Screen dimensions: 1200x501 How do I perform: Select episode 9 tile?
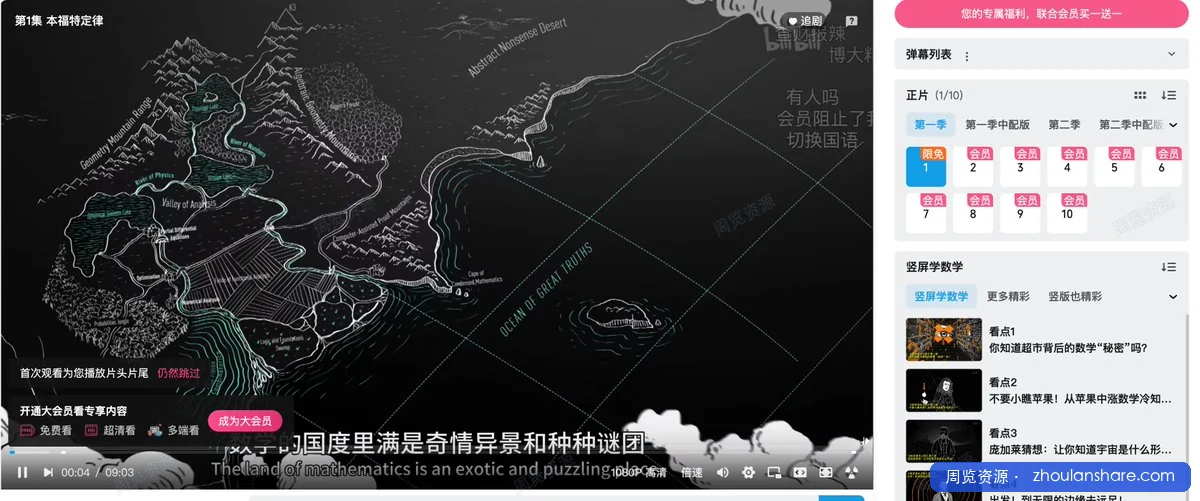coord(1020,213)
